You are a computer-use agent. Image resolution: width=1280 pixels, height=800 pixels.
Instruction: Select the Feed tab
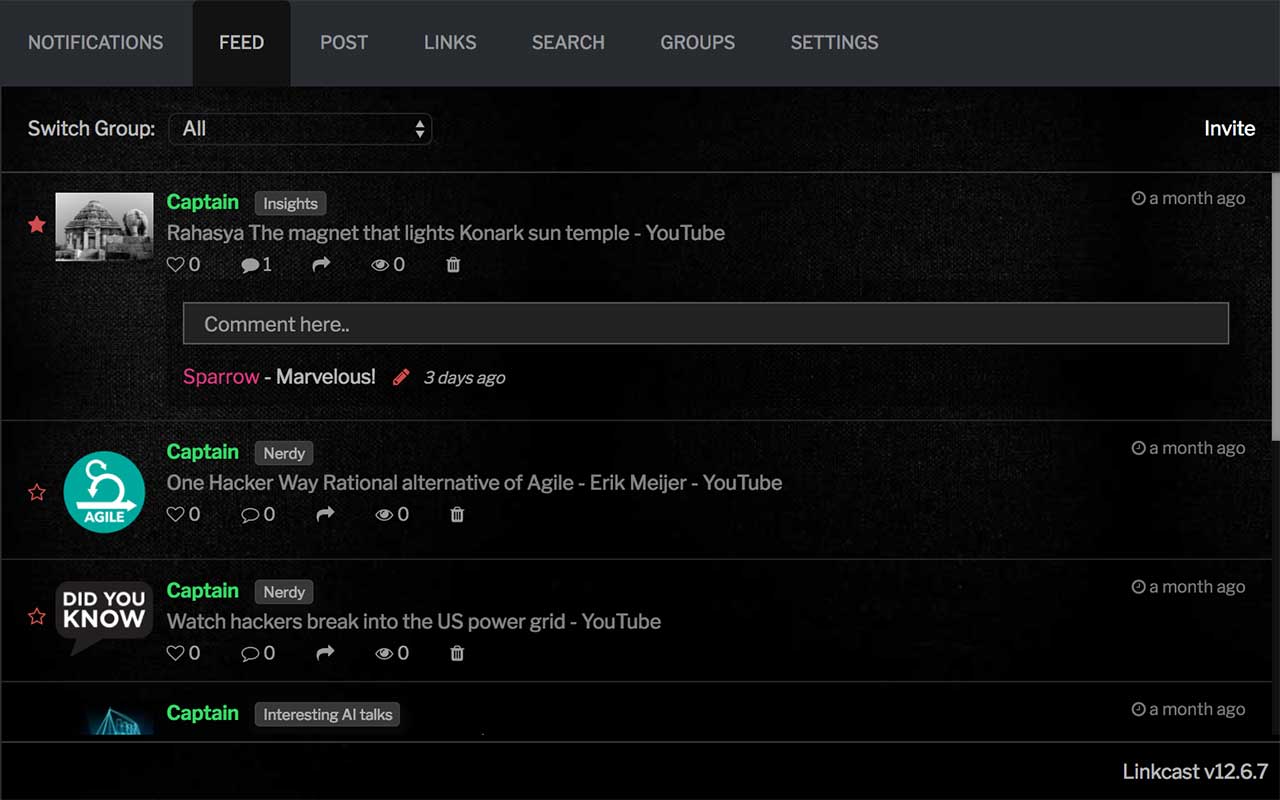pos(241,43)
